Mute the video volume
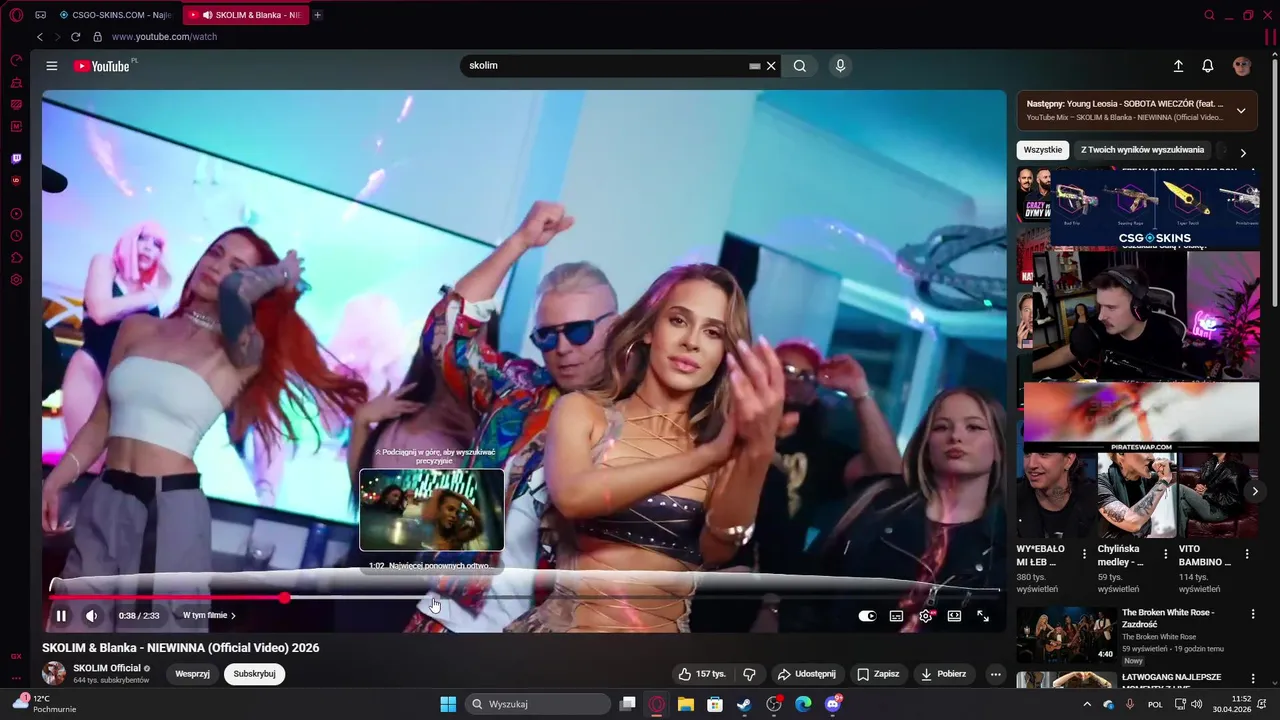Image resolution: width=1280 pixels, height=720 pixels. tap(91, 616)
